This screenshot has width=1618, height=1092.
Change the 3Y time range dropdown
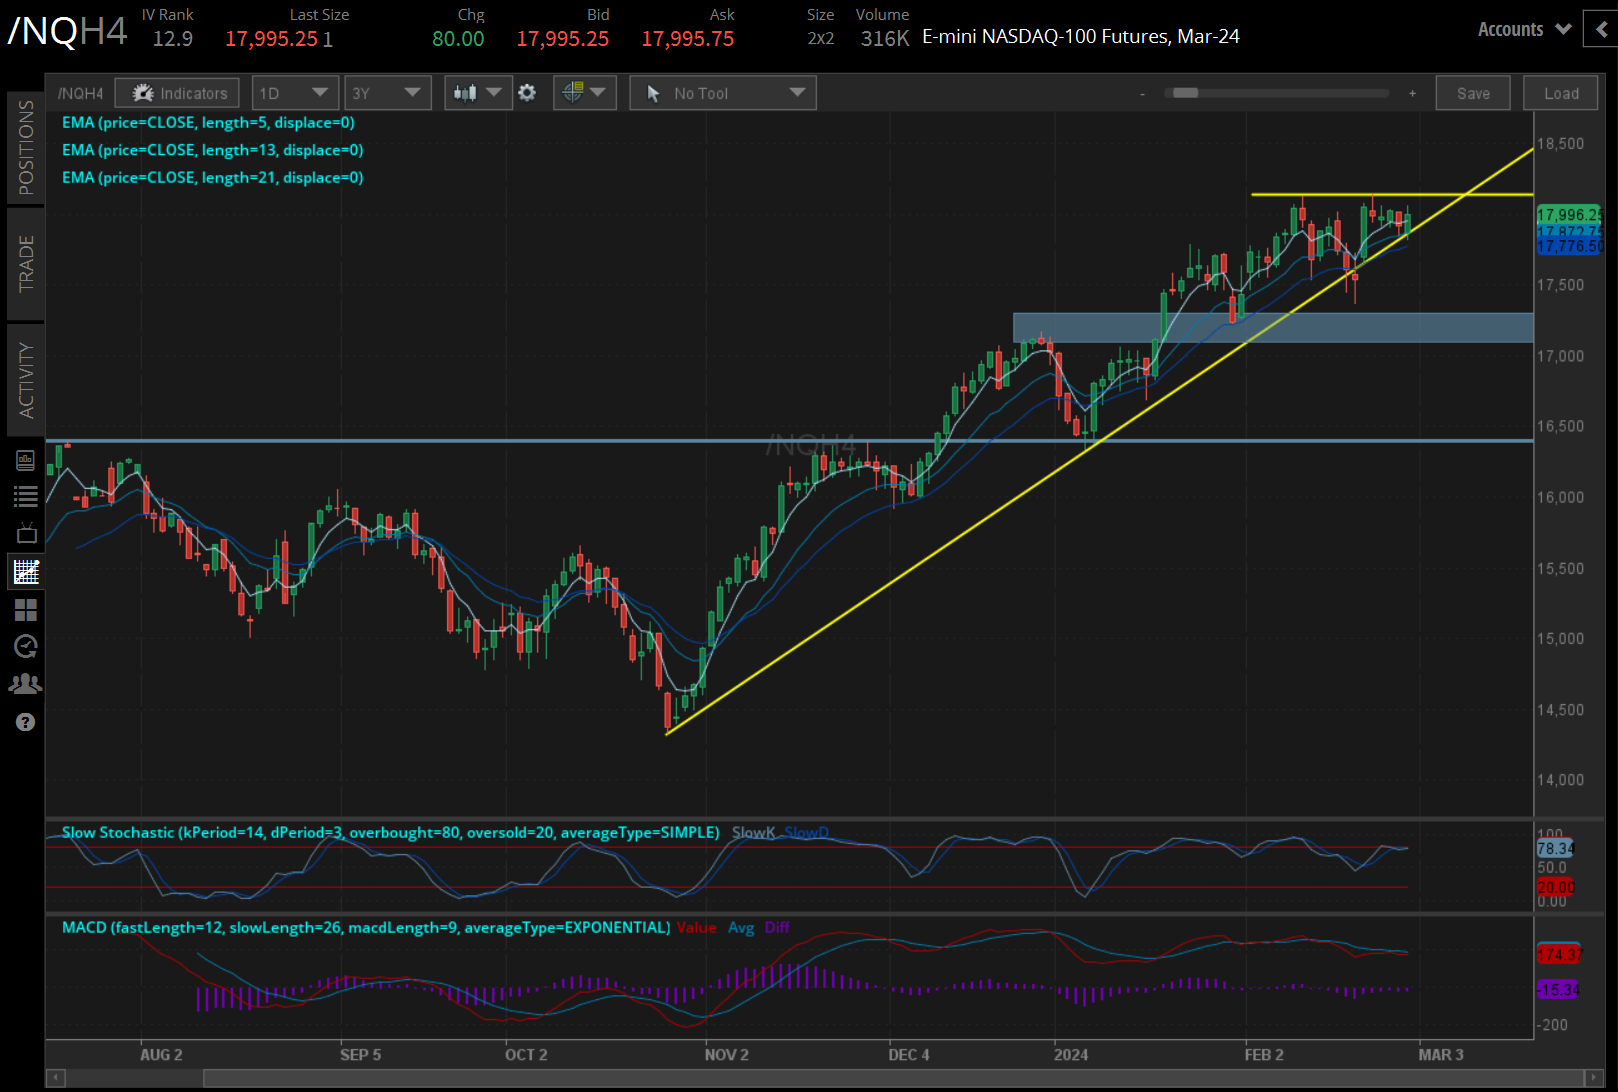pos(388,93)
